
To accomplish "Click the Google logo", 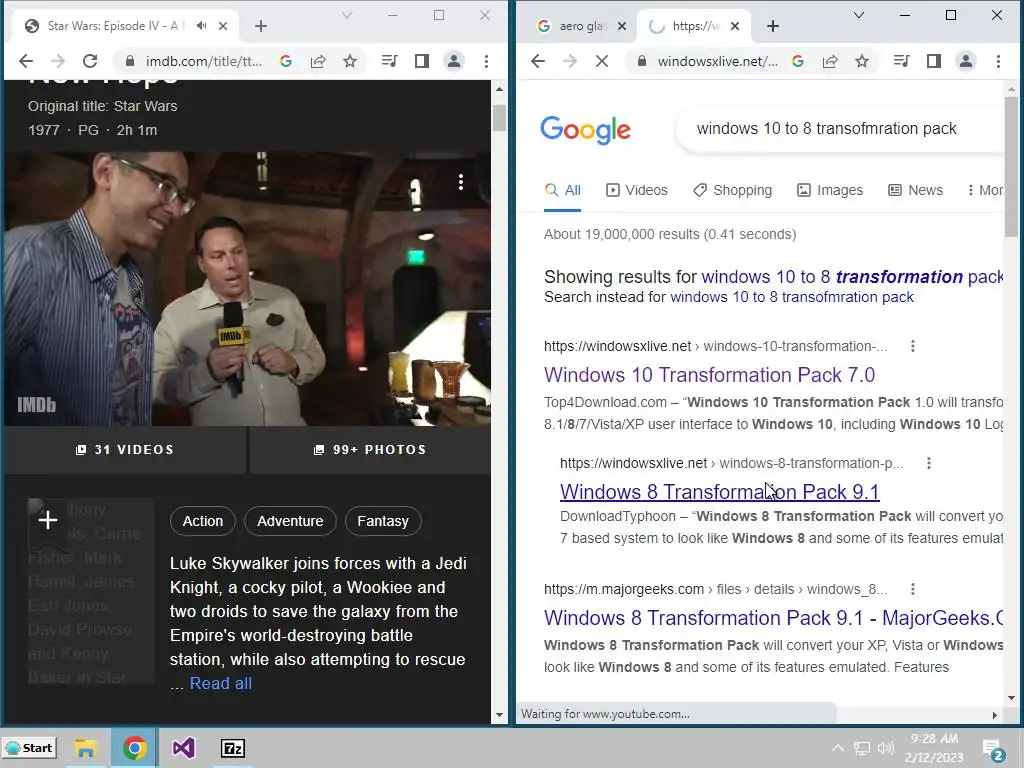I will 585,130.
